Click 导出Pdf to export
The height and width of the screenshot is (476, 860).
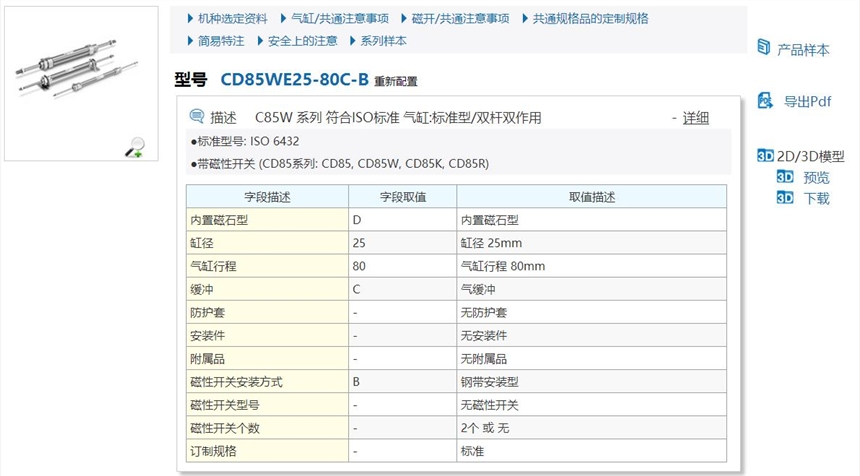pyautogui.click(x=807, y=101)
